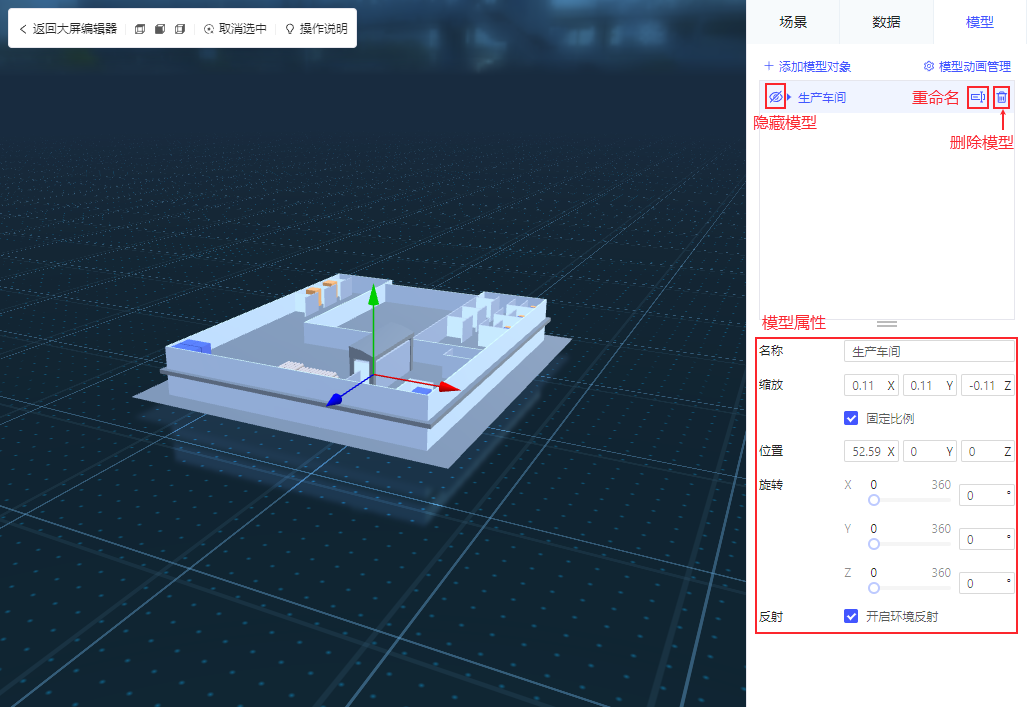Click 添加模型对象 to add a model
Screen dimensions: 1027x707
(x=808, y=66)
